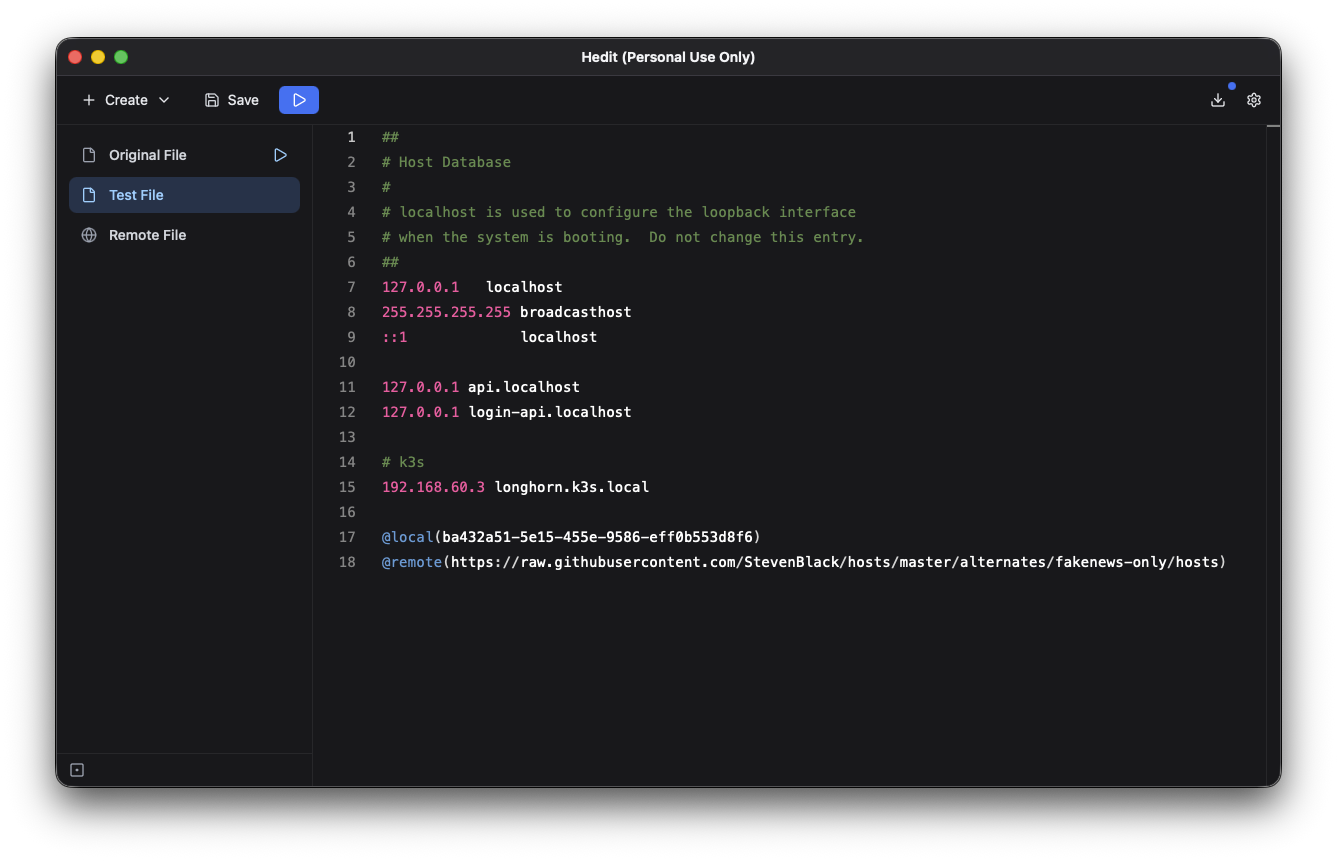The image size is (1337, 861).
Task: Click the raw.githubusercontent.com URL text
Action: (x=834, y=562)
